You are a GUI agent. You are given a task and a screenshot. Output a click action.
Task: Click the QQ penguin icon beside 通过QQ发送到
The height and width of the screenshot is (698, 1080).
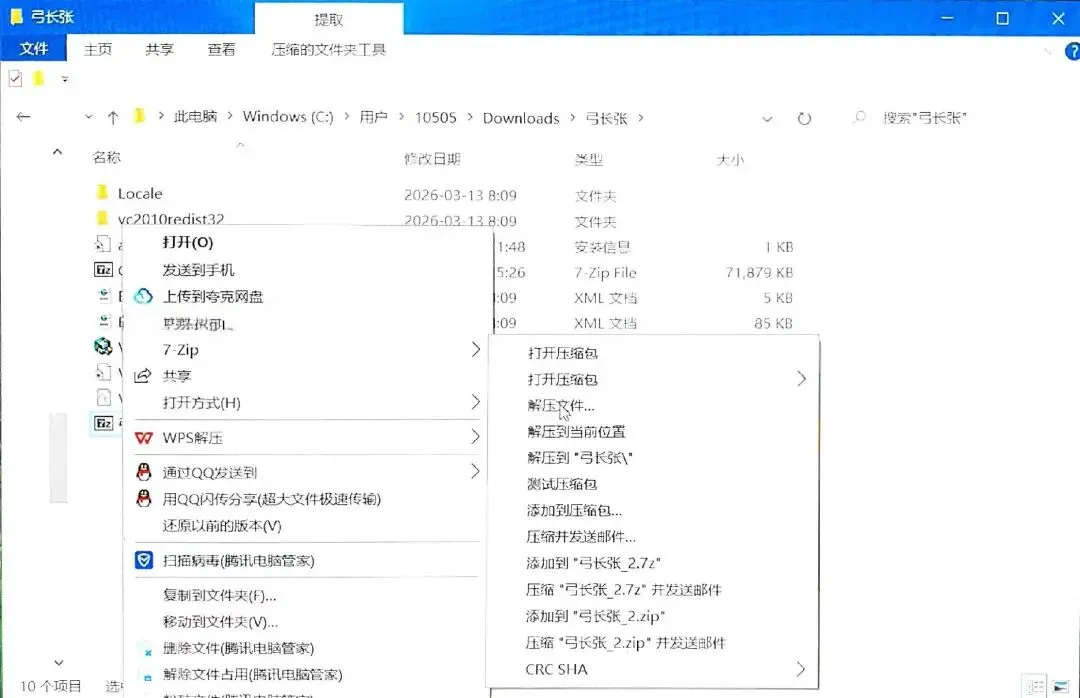click(143, 472)
